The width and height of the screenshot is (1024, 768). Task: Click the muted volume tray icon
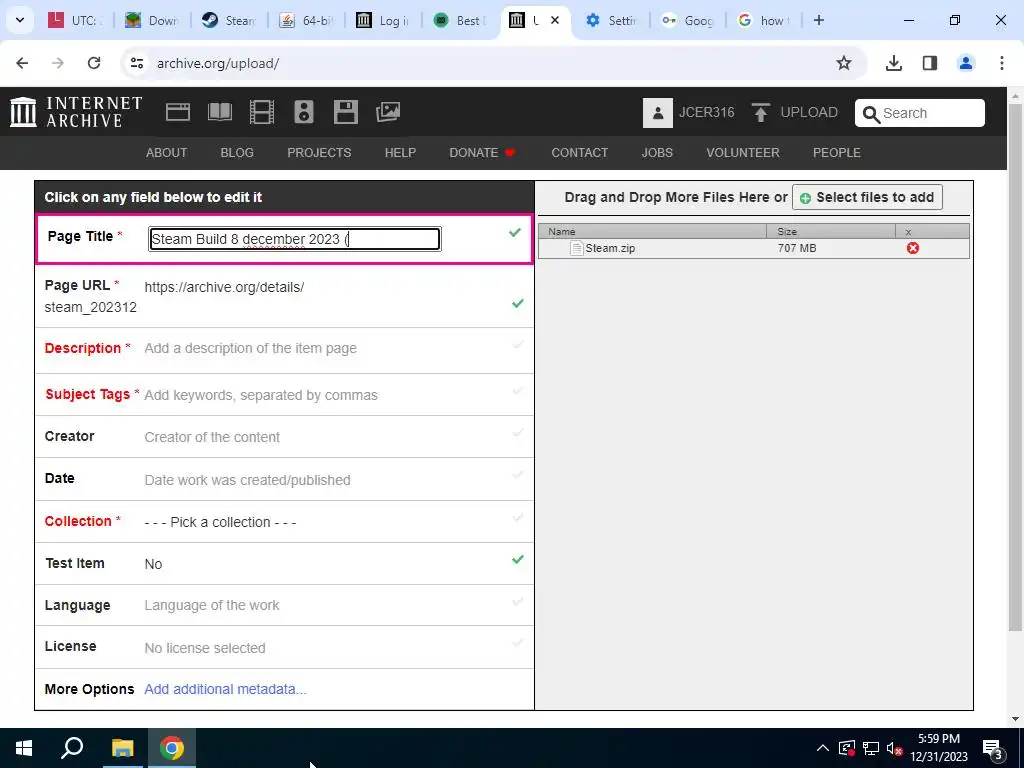tap(894, 749)
